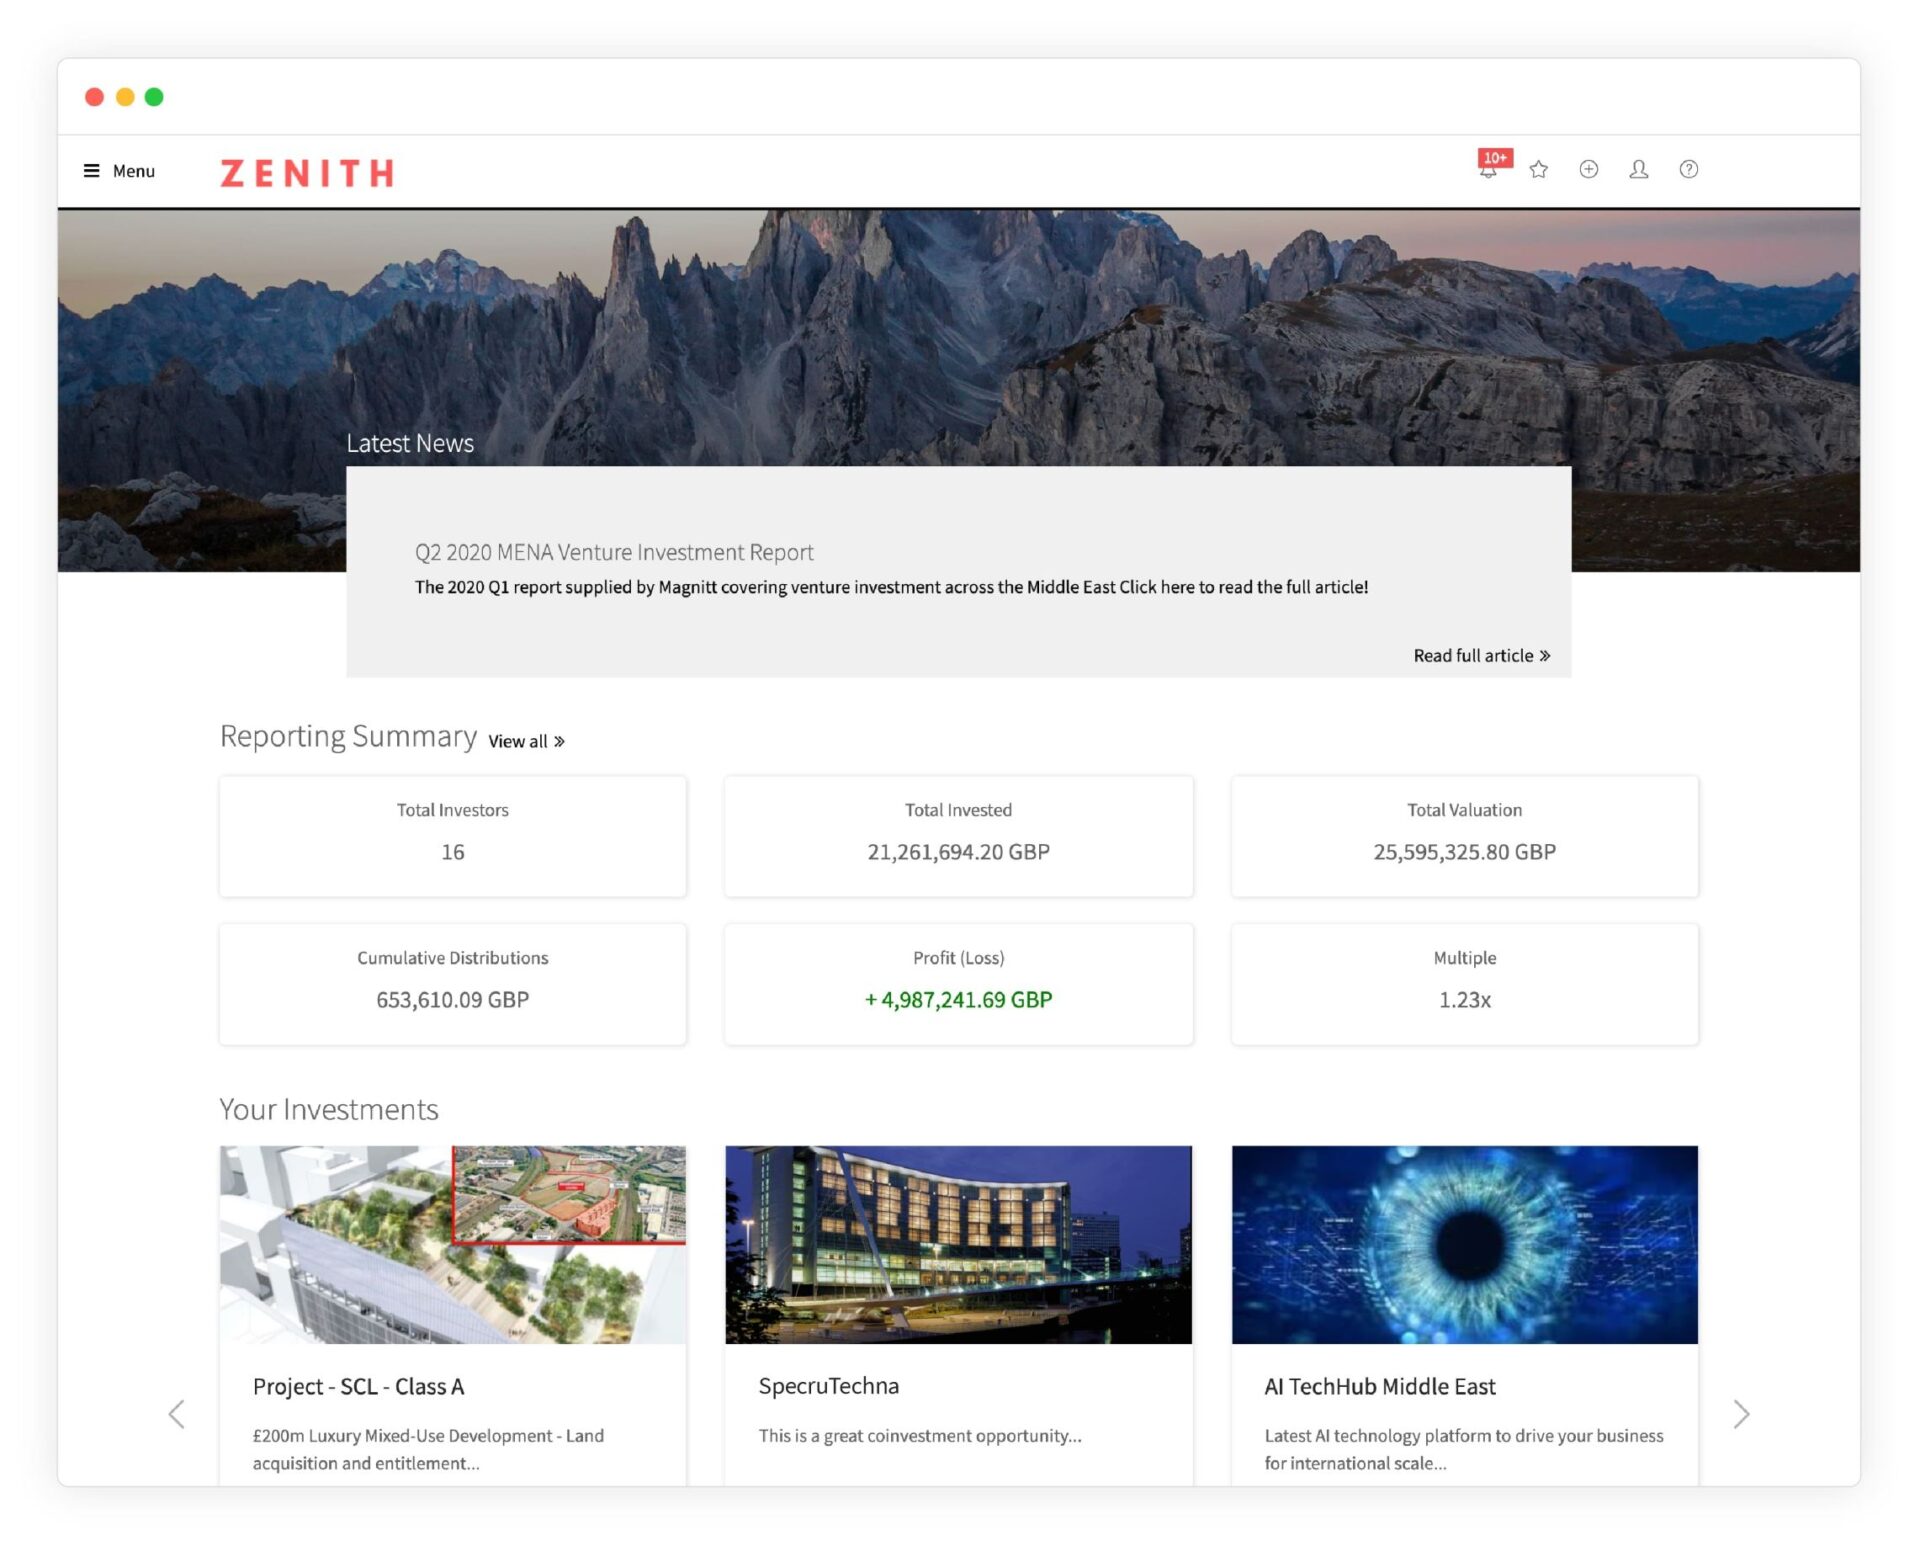Click the plus circle icon in the header

pyautogui.click(x=1589, y=170)
